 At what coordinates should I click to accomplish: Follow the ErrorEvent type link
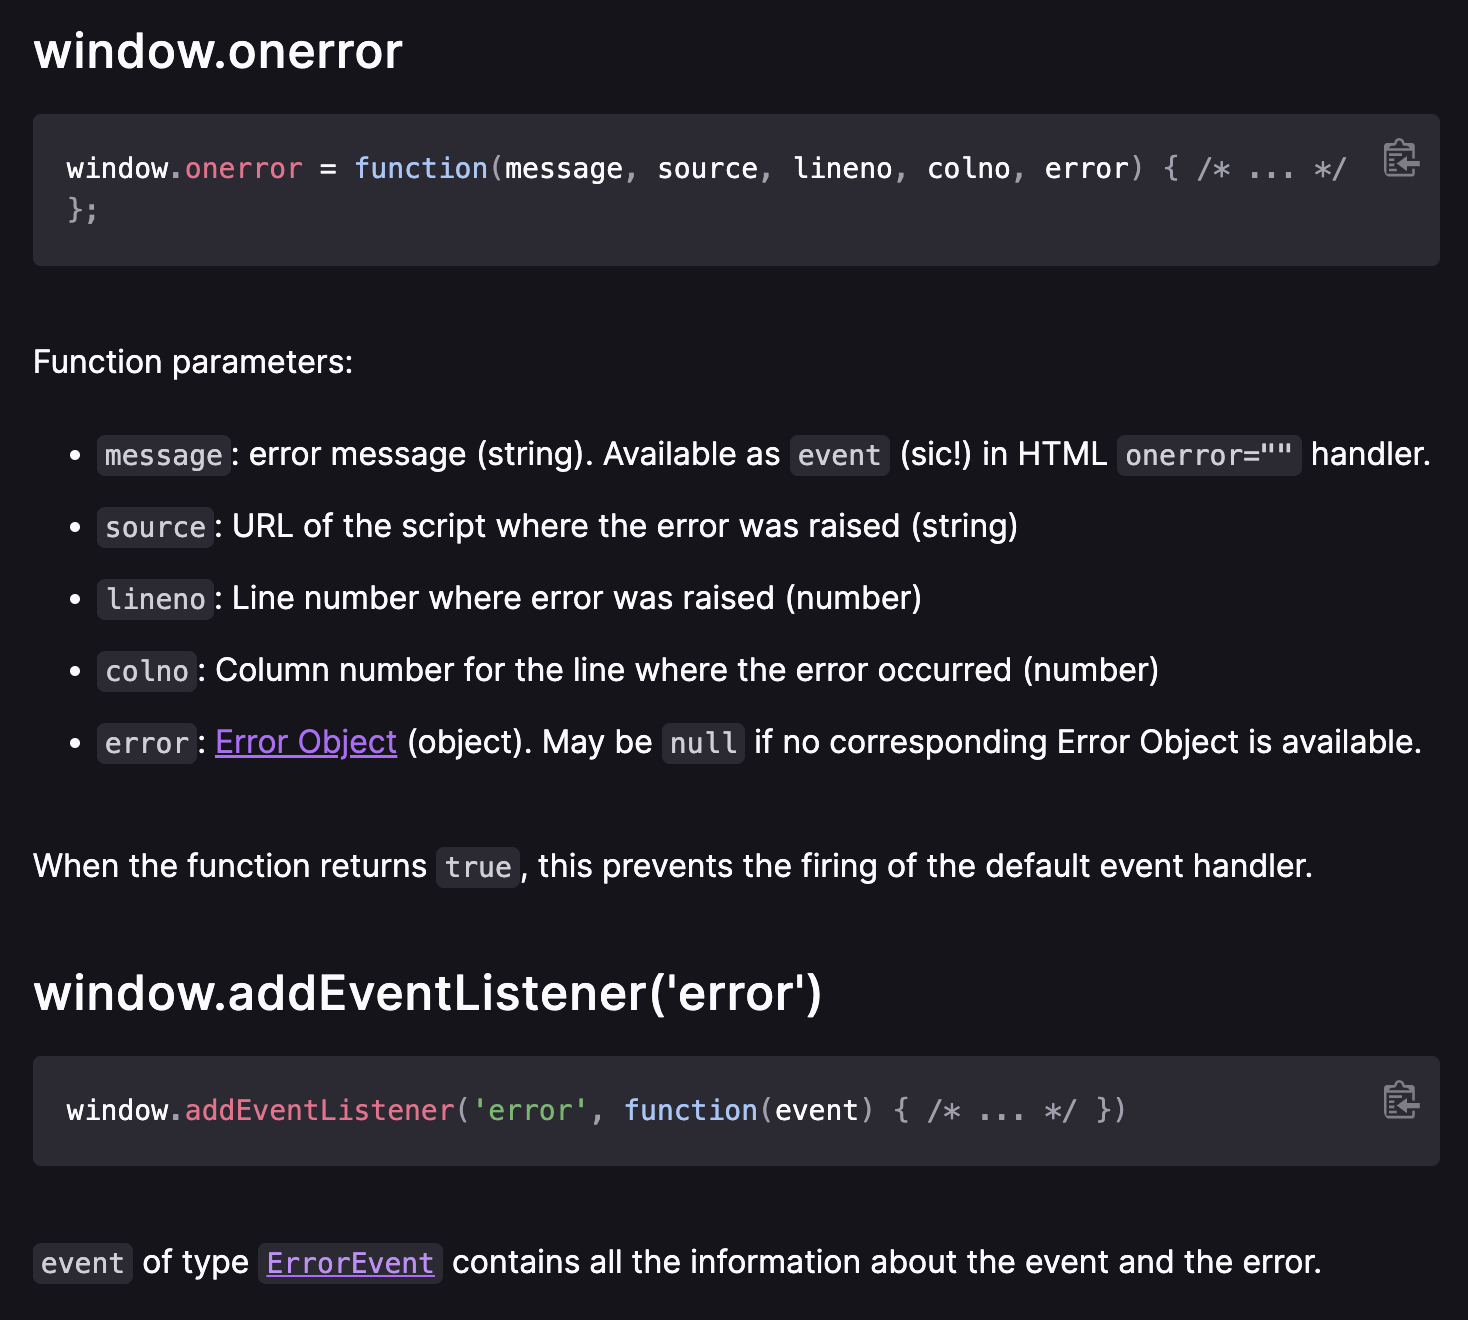[350, 1262]
